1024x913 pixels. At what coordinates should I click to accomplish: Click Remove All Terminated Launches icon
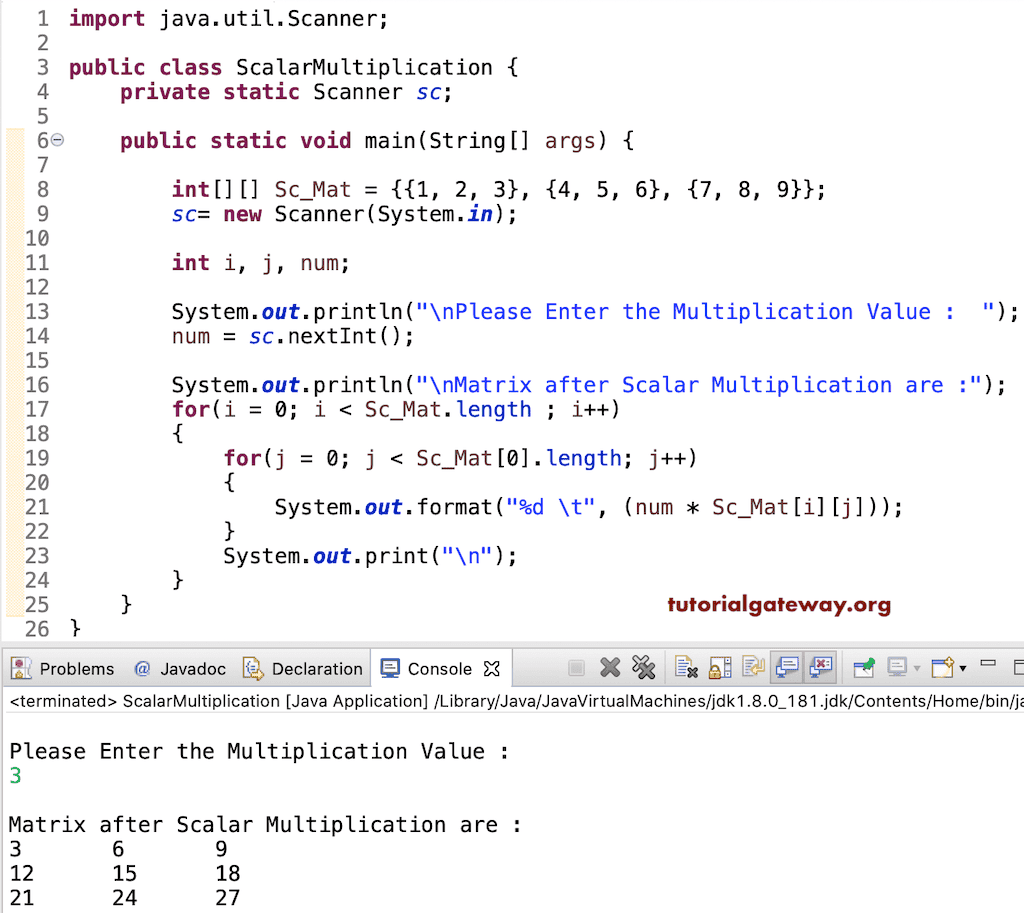646,668
